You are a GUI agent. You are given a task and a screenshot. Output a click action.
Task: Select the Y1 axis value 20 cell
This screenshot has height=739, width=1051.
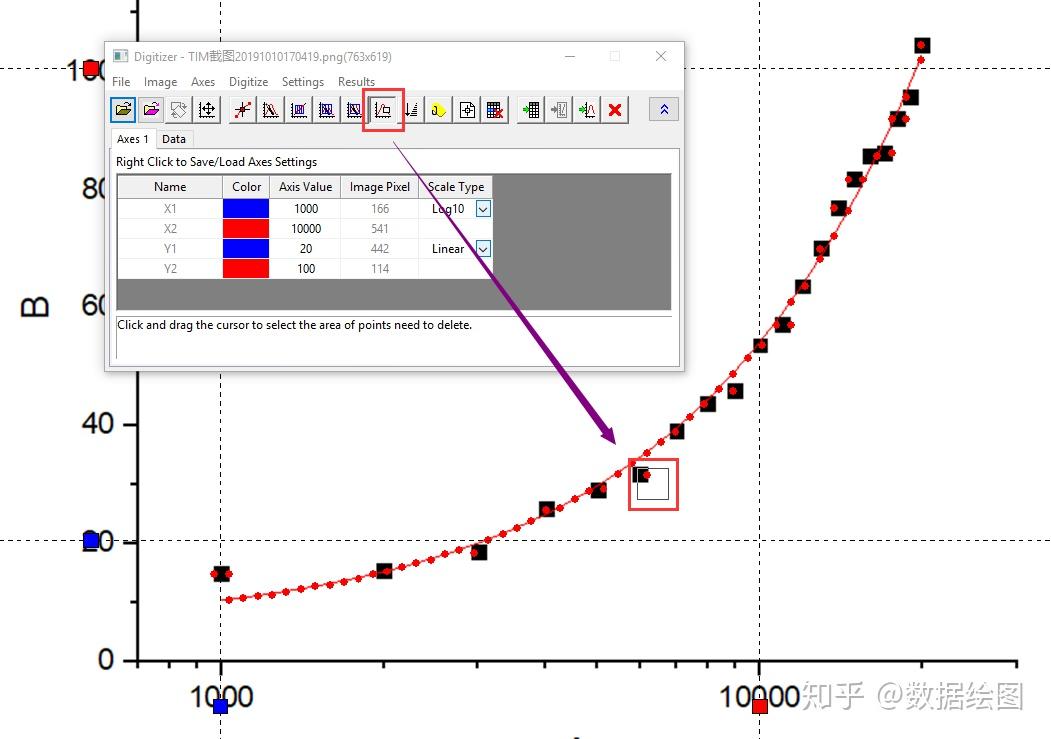pyautogui.click(x=306, y=249)
